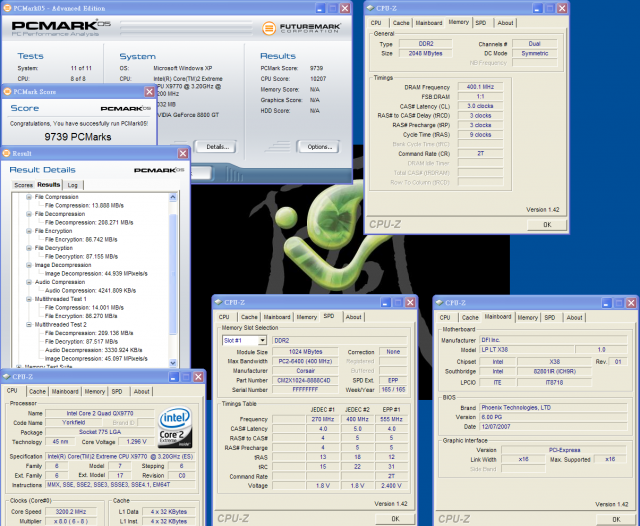Click the CPU-Z CPU window title icon

click(7, 377)
